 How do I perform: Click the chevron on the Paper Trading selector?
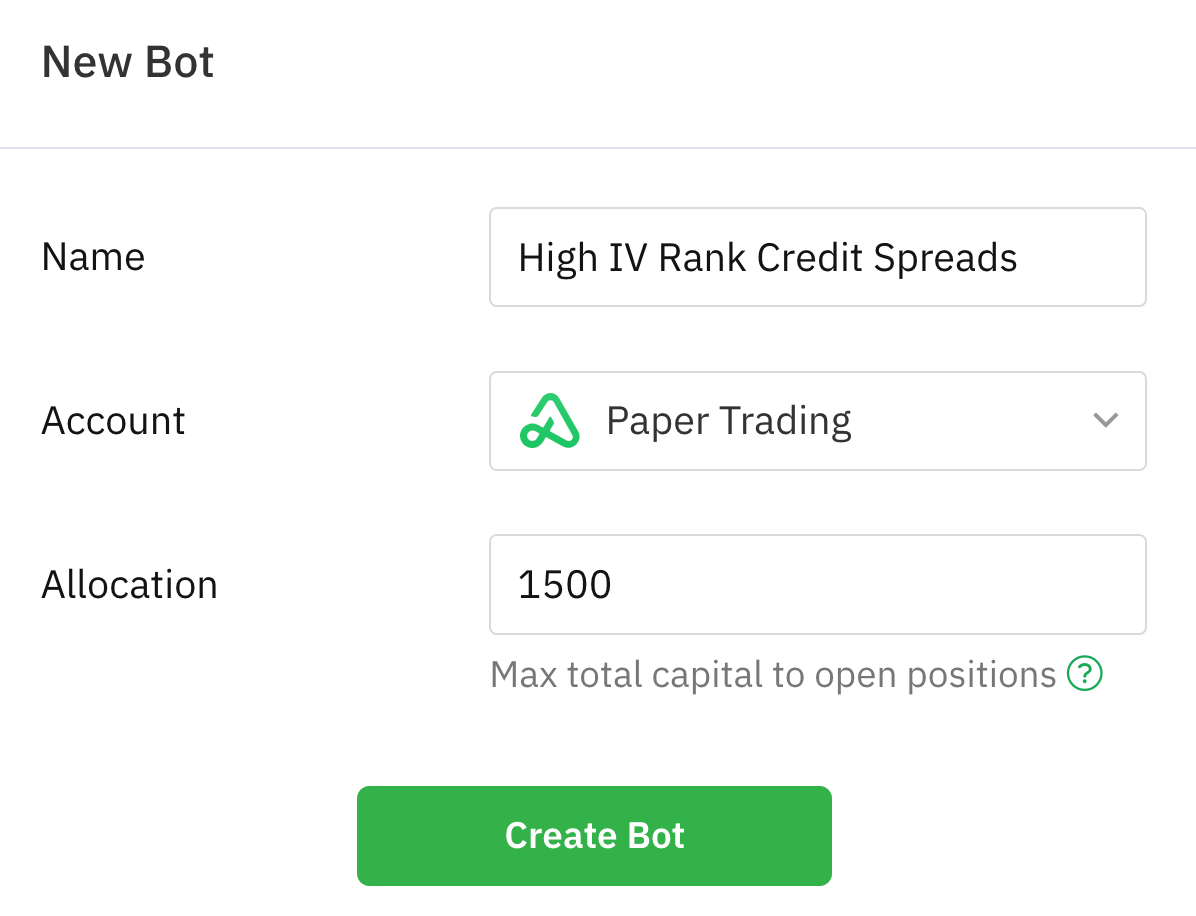(1105, 420)
